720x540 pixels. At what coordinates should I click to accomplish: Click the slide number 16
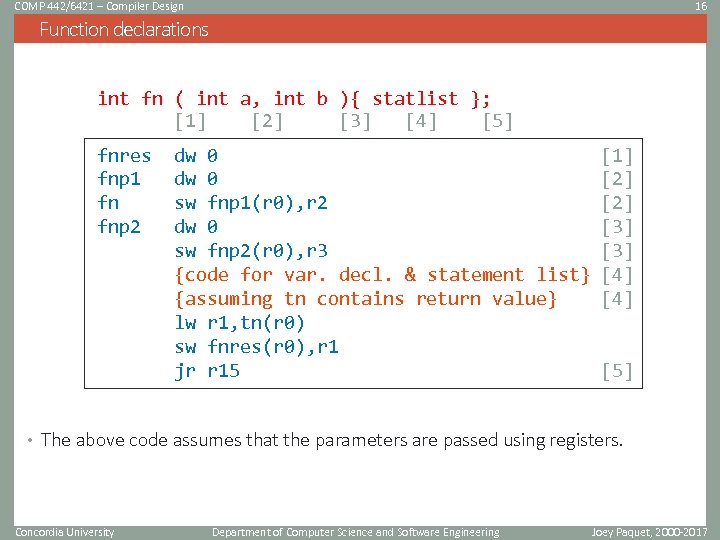coord(701,6)
